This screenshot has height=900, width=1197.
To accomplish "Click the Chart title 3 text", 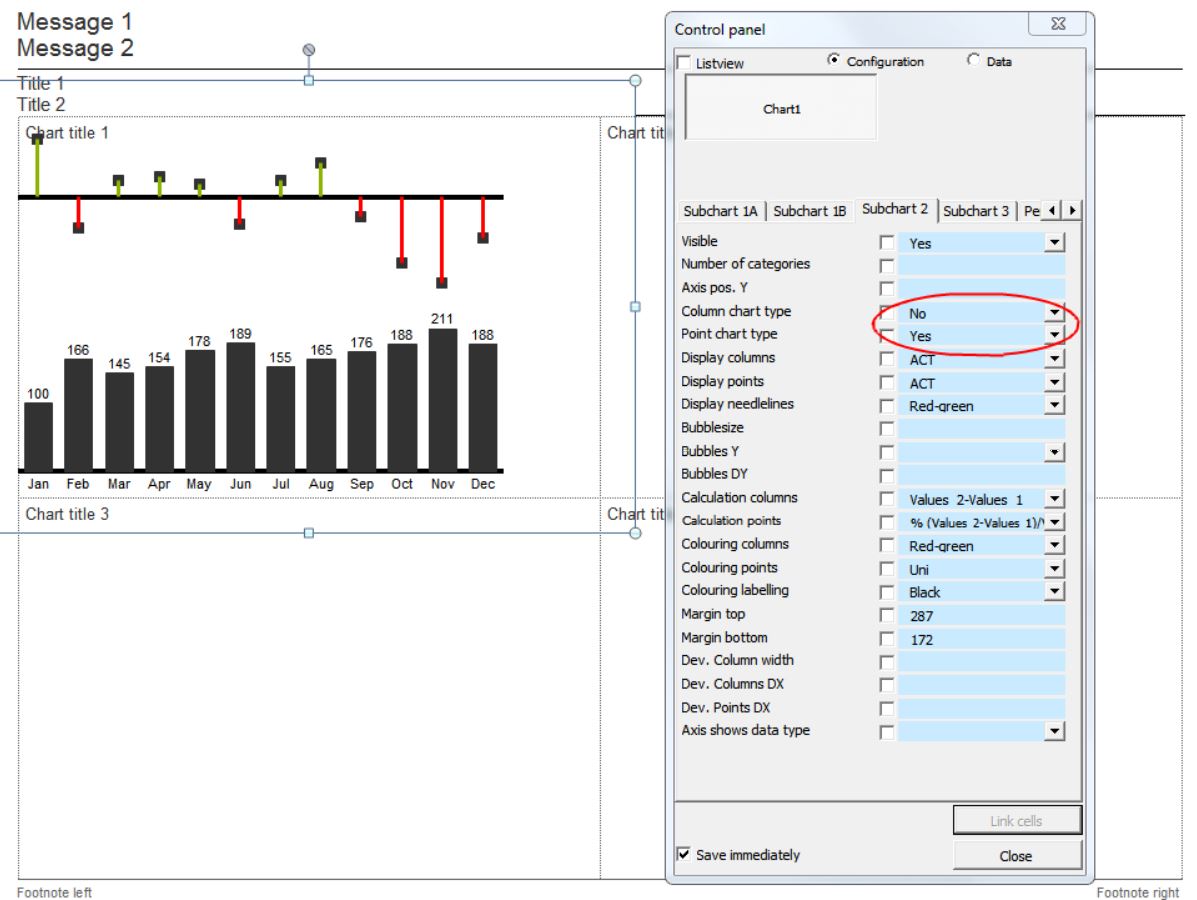I will point(67,515).
